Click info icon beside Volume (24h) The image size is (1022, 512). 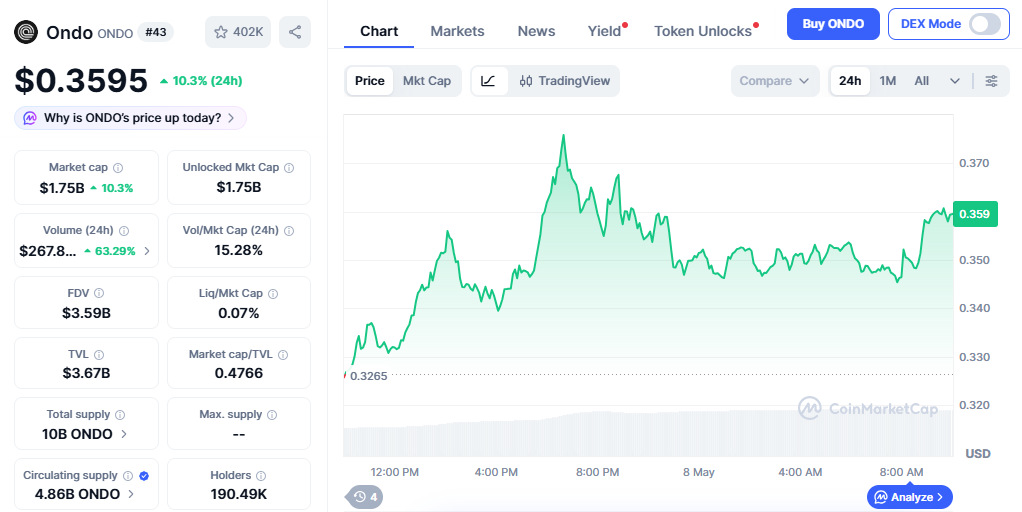click(x=124, y=231)
